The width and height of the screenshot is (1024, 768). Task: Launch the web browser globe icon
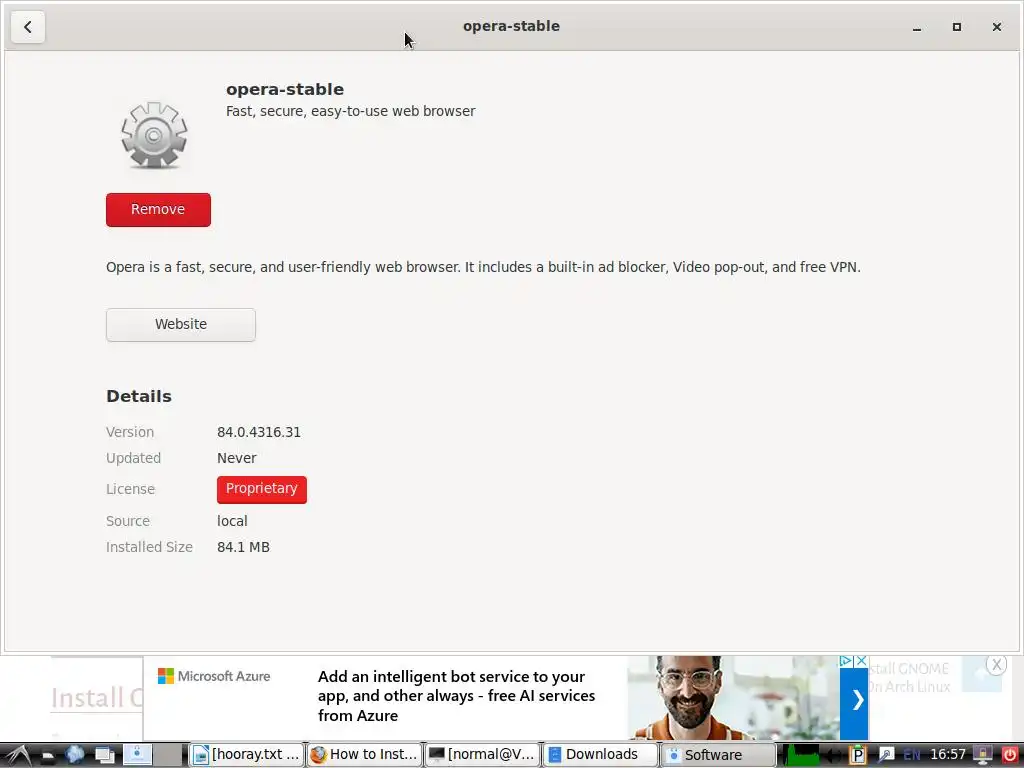pyautogui.click(x=74, y=755)
